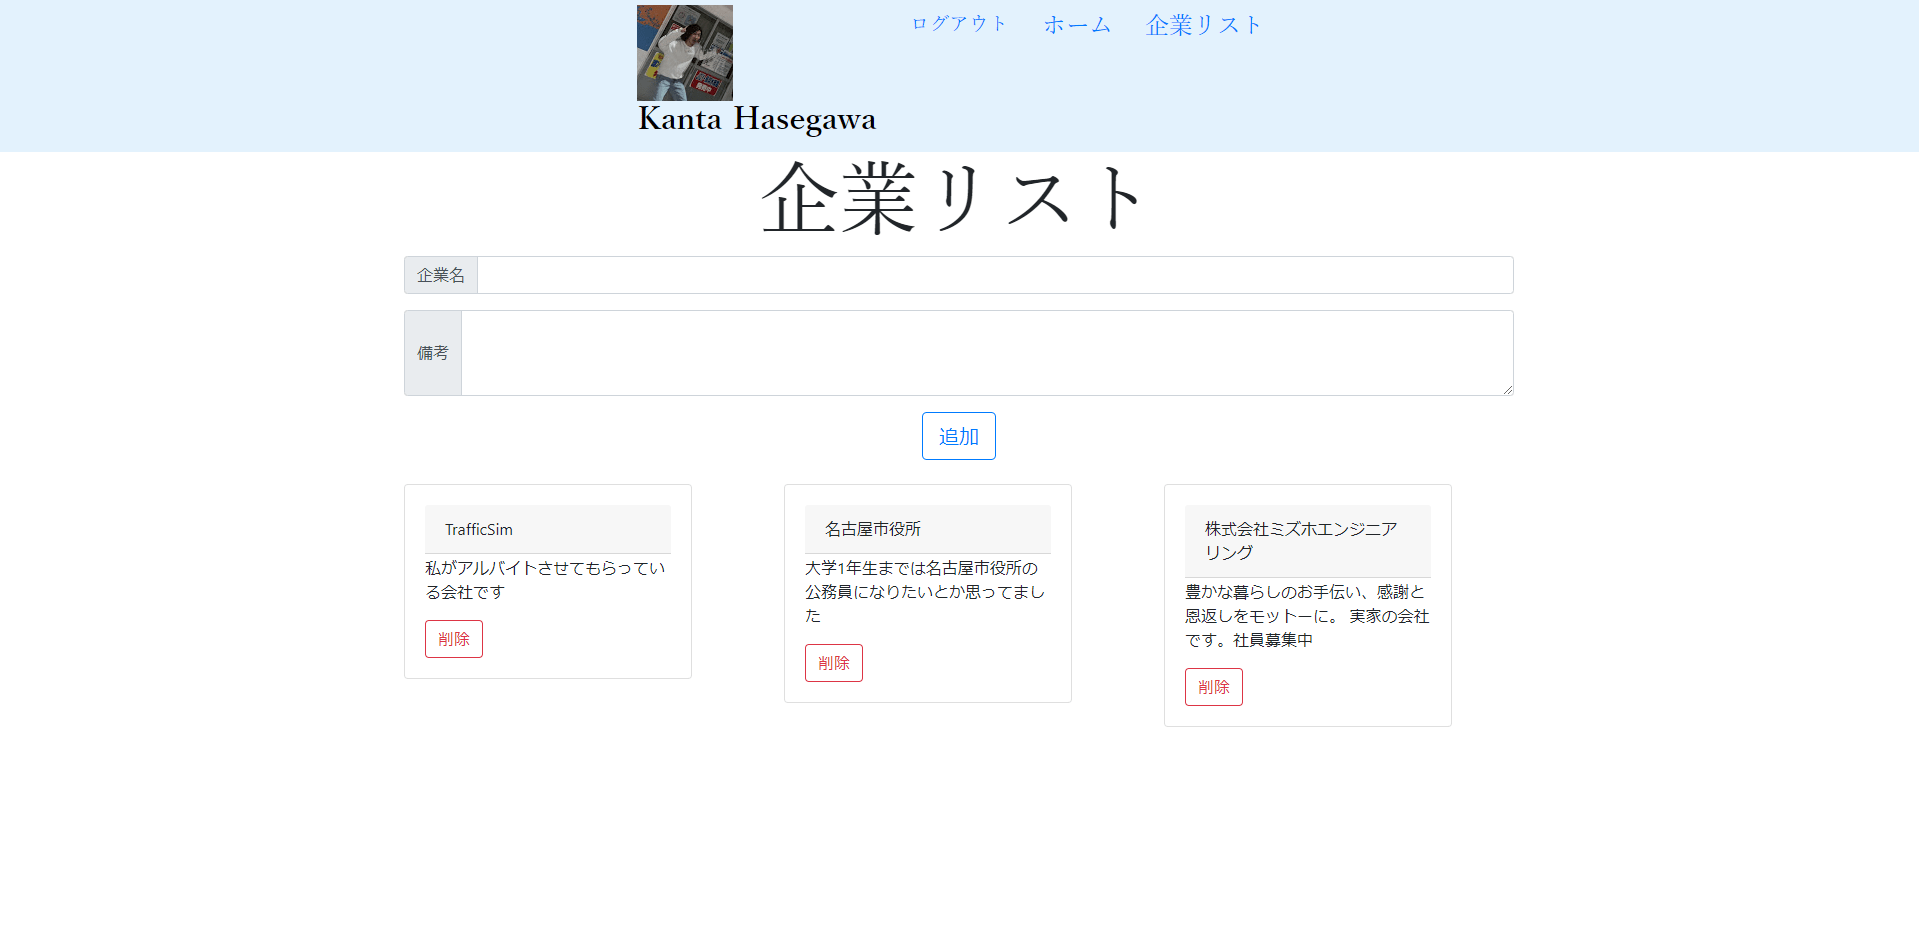
Task: Delete the 株式会社ミズホエンジニアリング card
Action: pos(1214,687)
